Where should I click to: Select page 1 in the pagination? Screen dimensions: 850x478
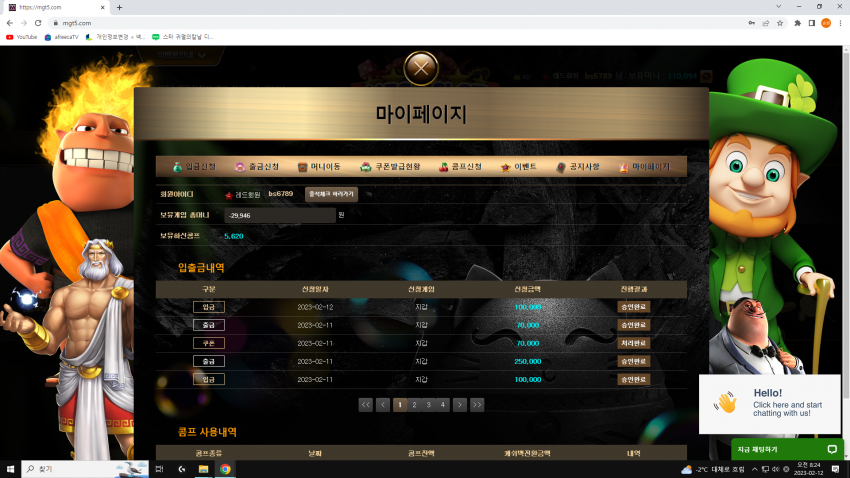click(x=400, y=405)
